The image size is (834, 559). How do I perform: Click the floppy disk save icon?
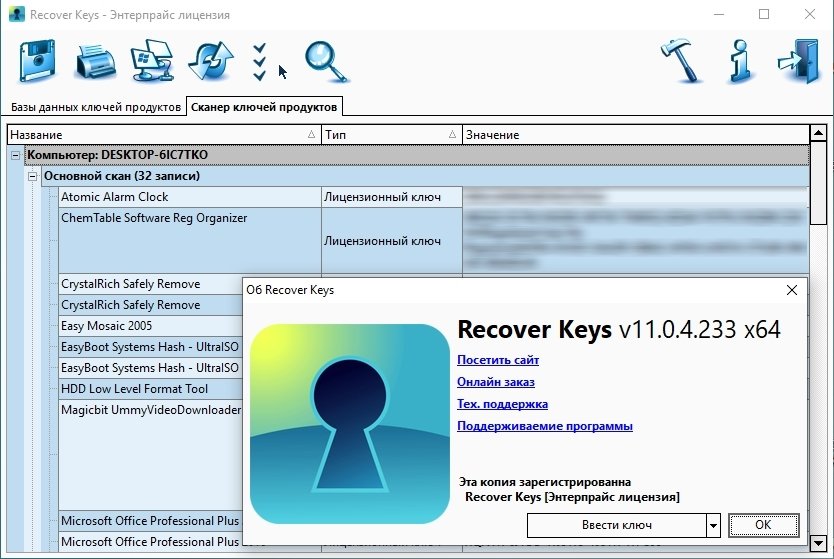pyautogui.click(x=37, y=61)
